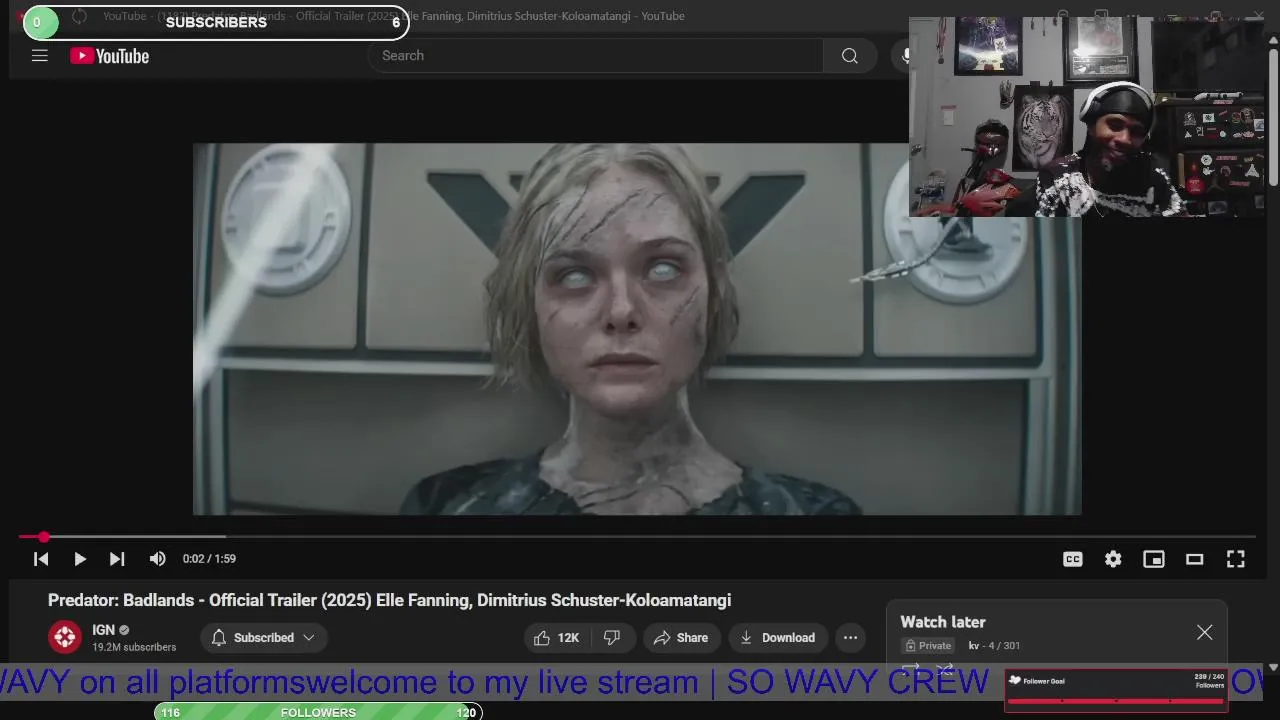Image resolution: width=1280 pixels, height=720 pixels.
Task: Like the video with 12K likes
Action: [557, 637]
